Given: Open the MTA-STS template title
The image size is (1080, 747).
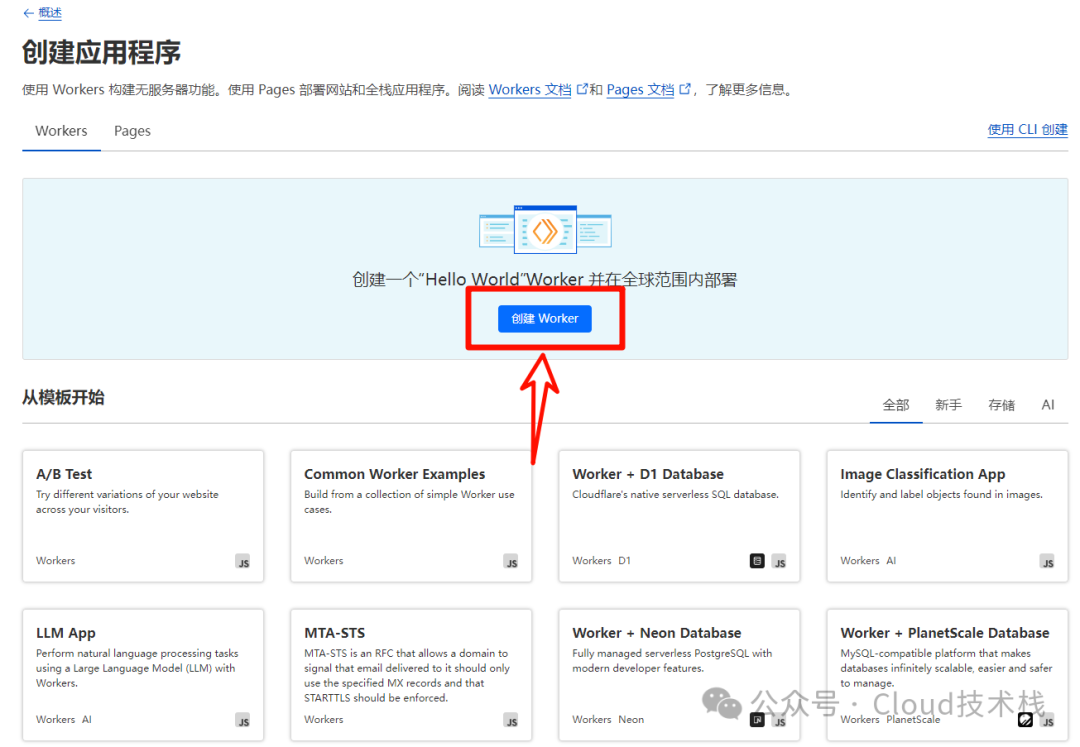Looking at the screenshot, I should (335, 633).
